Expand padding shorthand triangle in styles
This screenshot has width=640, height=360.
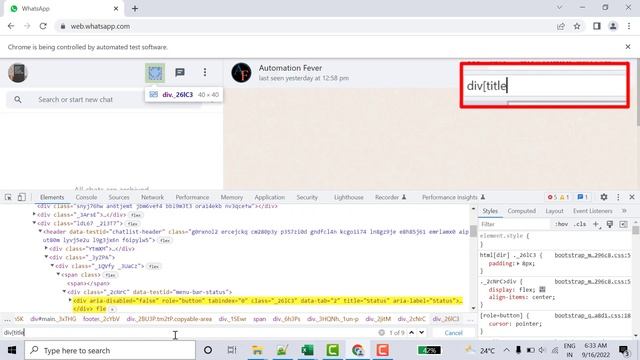coord(518,264)
